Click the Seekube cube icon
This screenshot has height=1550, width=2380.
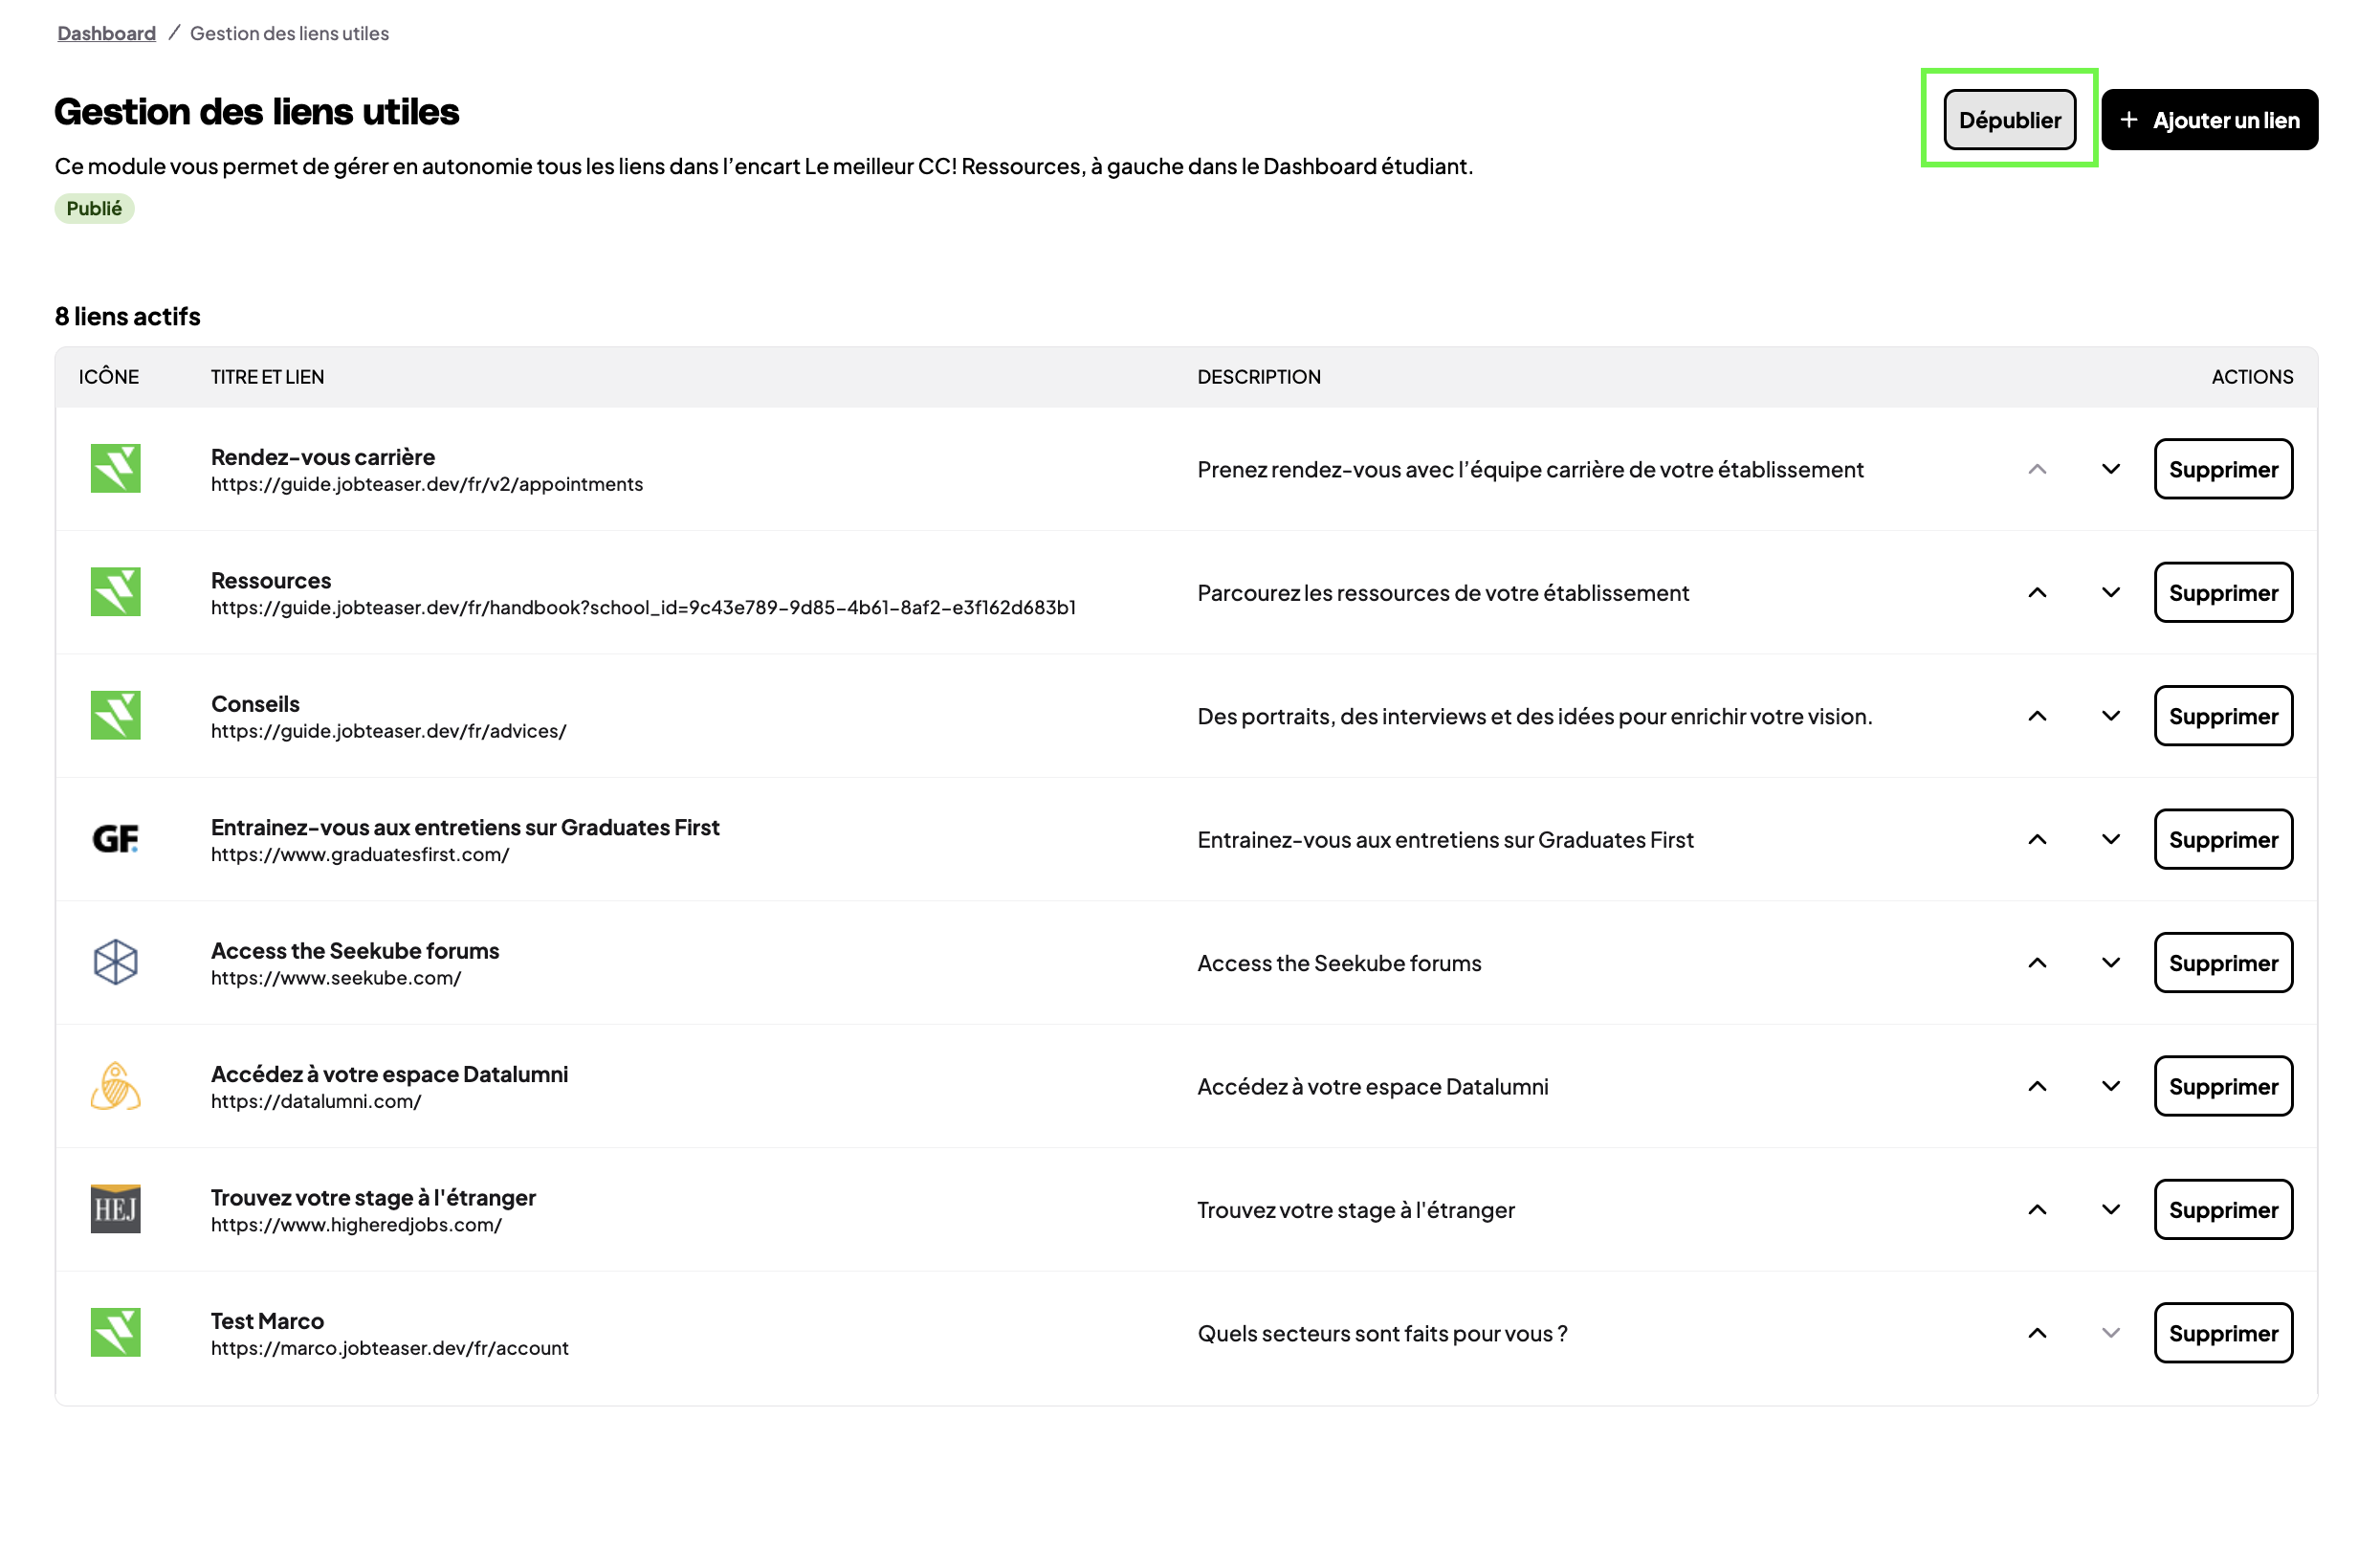pyautogui.click(x=115, y=962)
